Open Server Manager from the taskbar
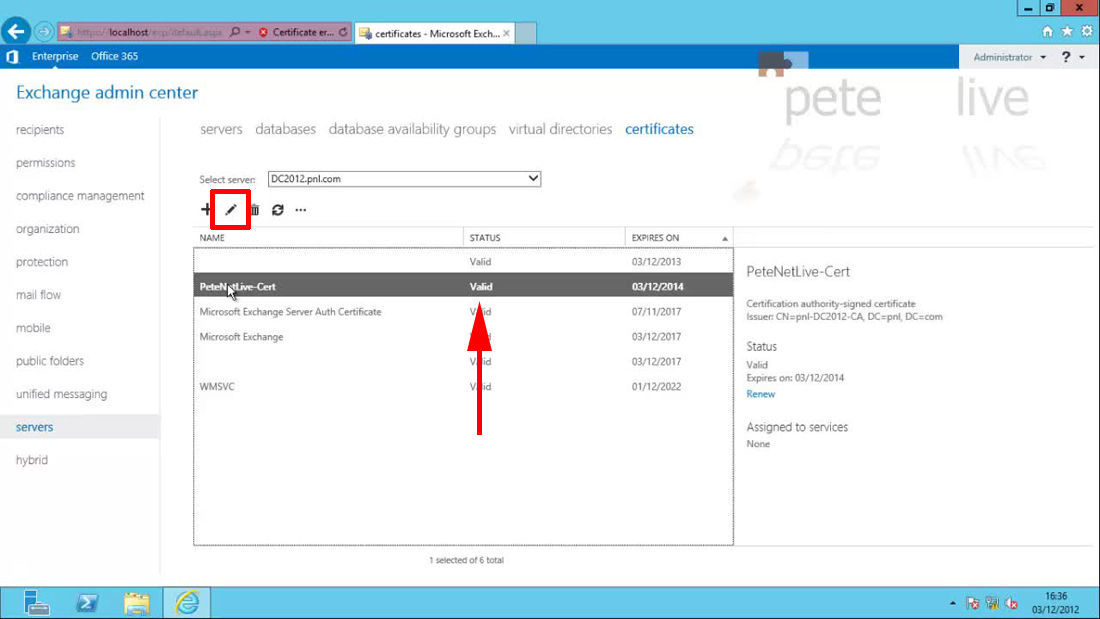1100x619 pixels. [35, 603]
